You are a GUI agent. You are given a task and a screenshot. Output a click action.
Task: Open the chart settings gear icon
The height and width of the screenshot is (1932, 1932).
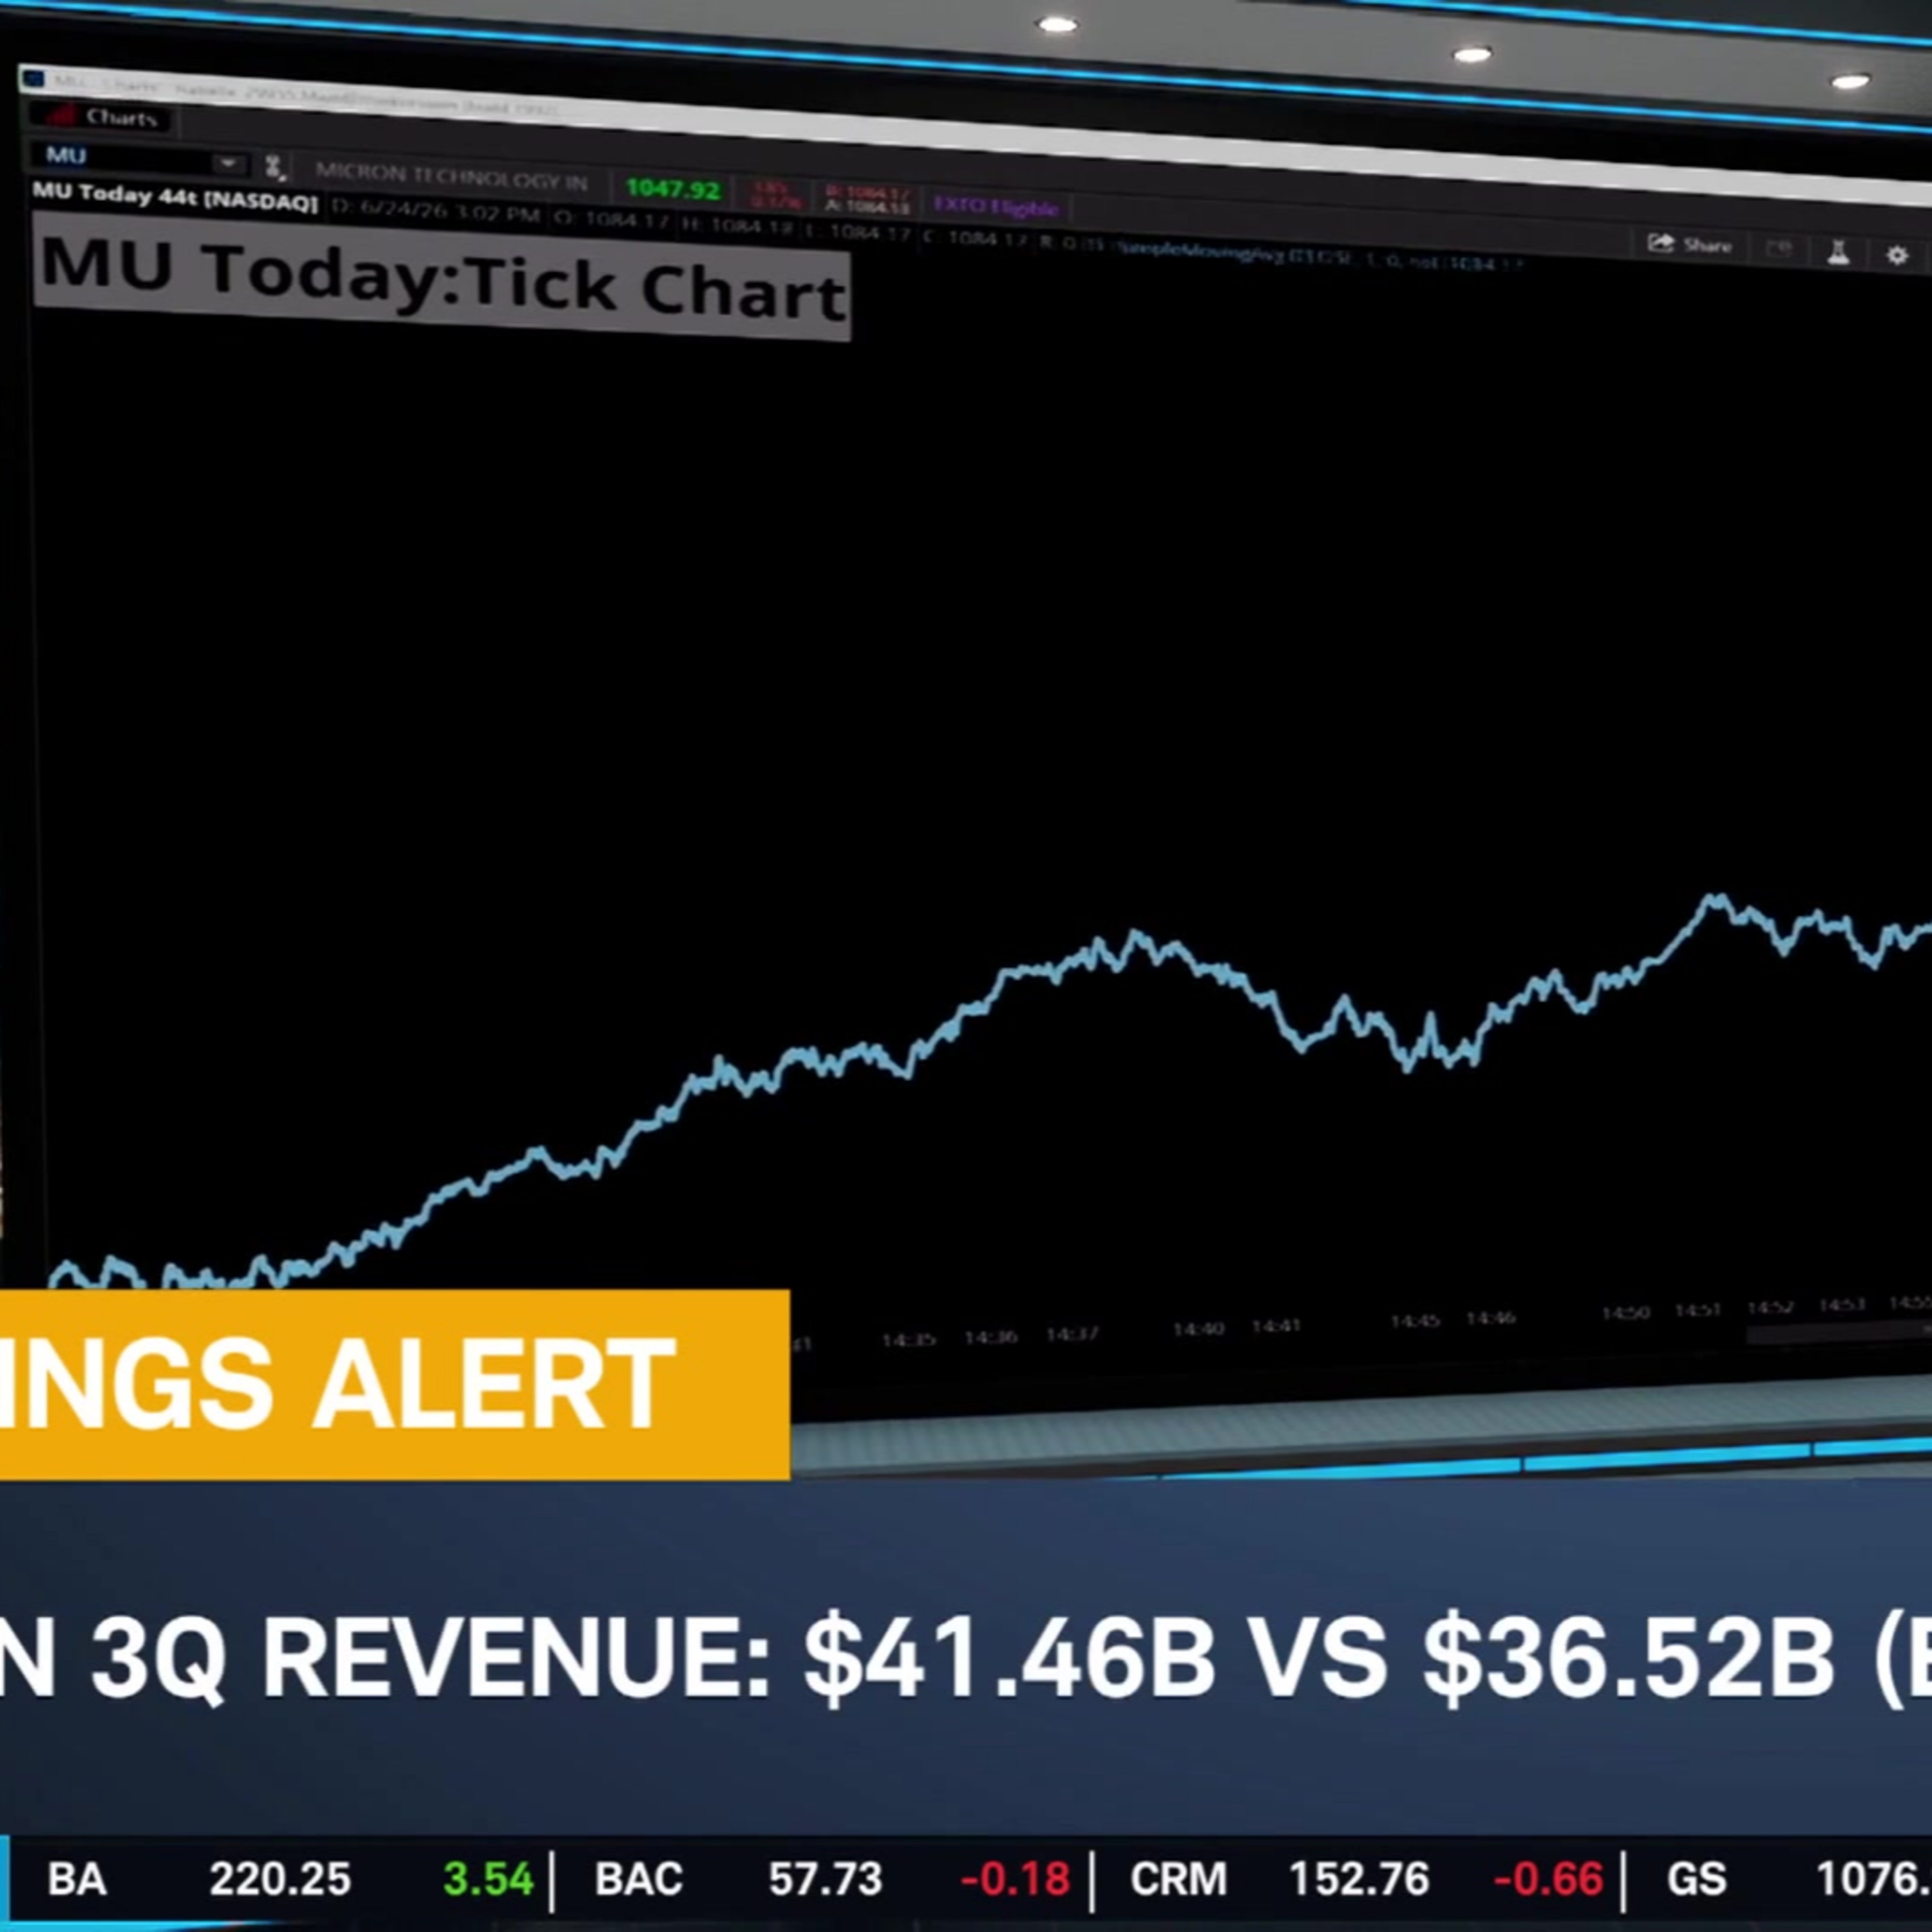(1897, 256)
